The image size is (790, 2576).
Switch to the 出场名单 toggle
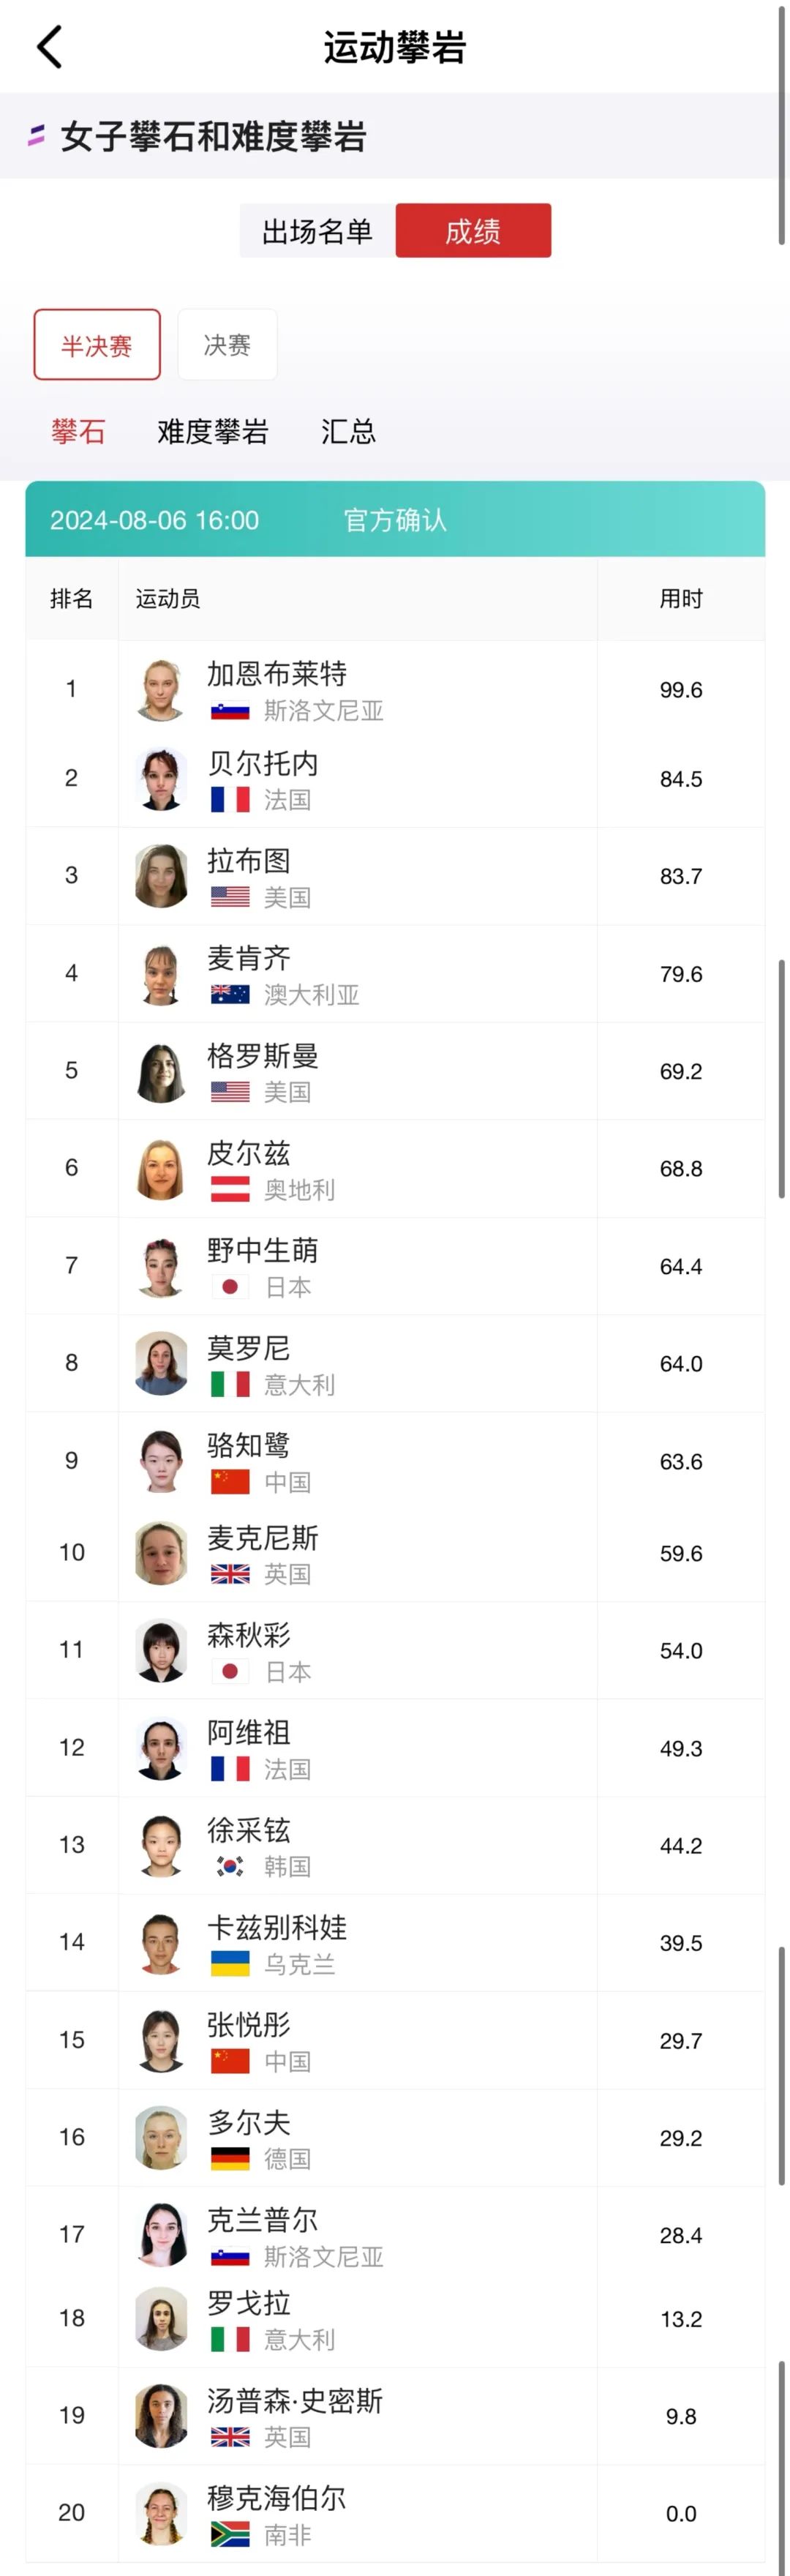coord(317,231)
